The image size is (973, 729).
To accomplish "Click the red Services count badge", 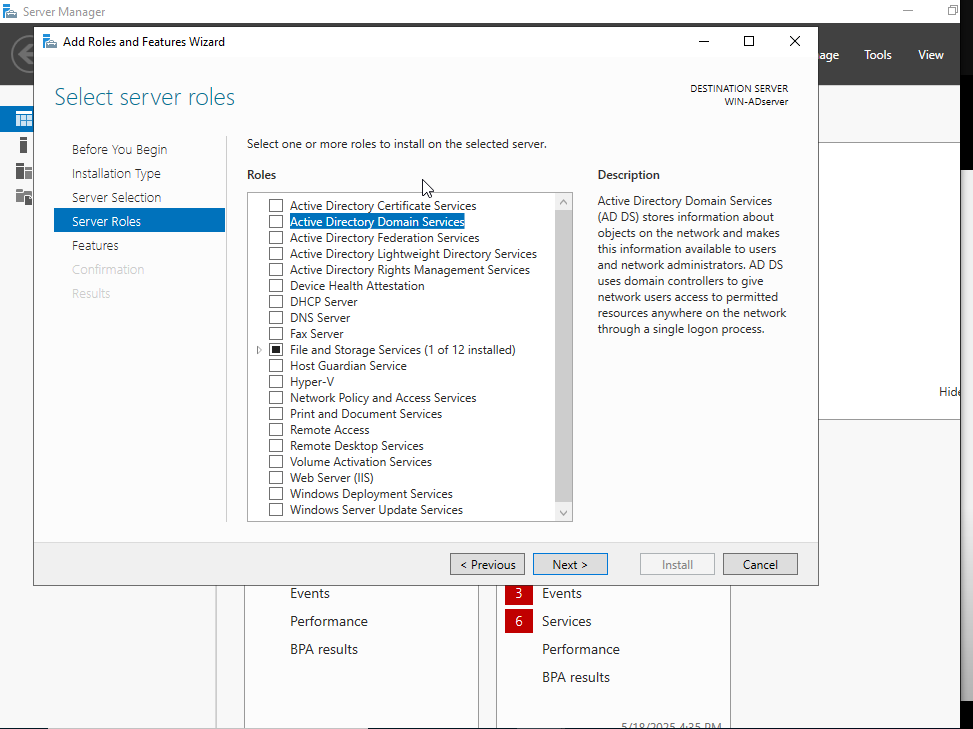I will 518,621.
